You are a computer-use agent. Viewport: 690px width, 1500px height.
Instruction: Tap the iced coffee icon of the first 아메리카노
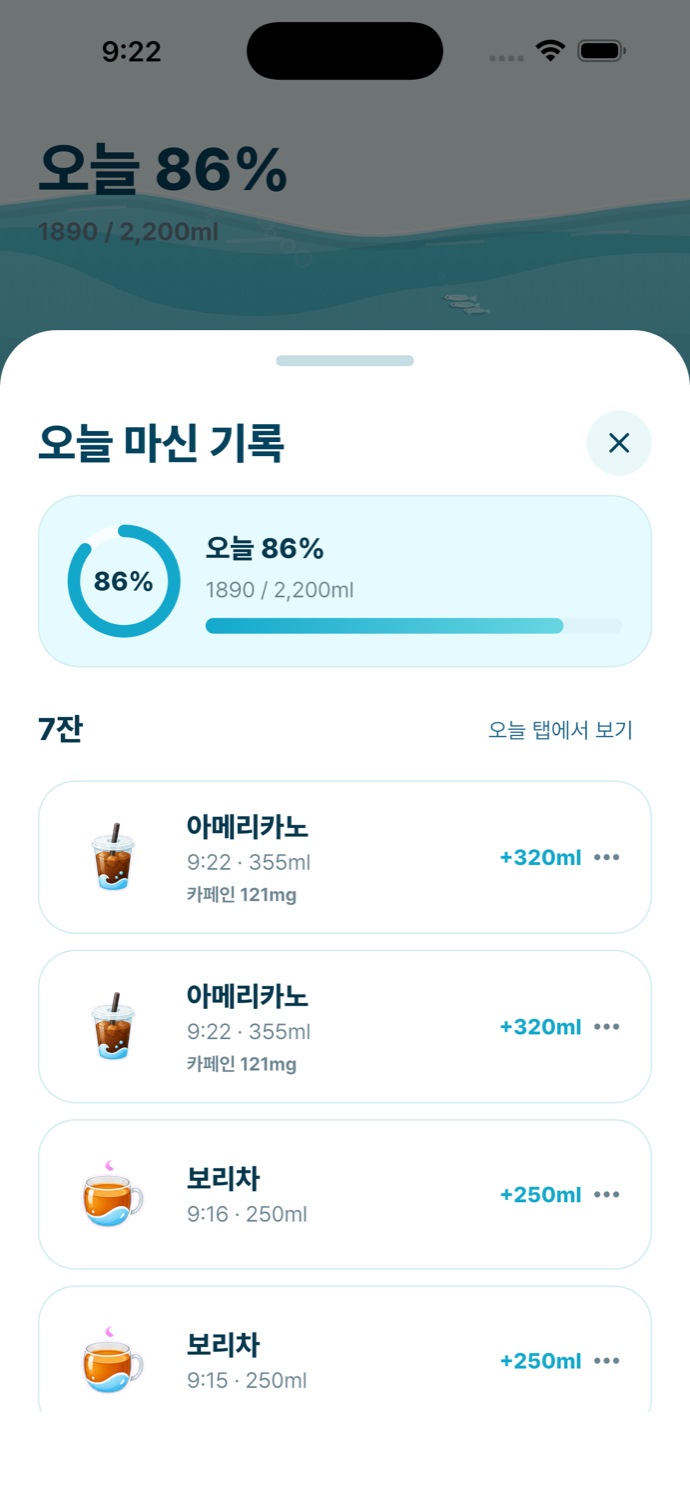(112, 857)
